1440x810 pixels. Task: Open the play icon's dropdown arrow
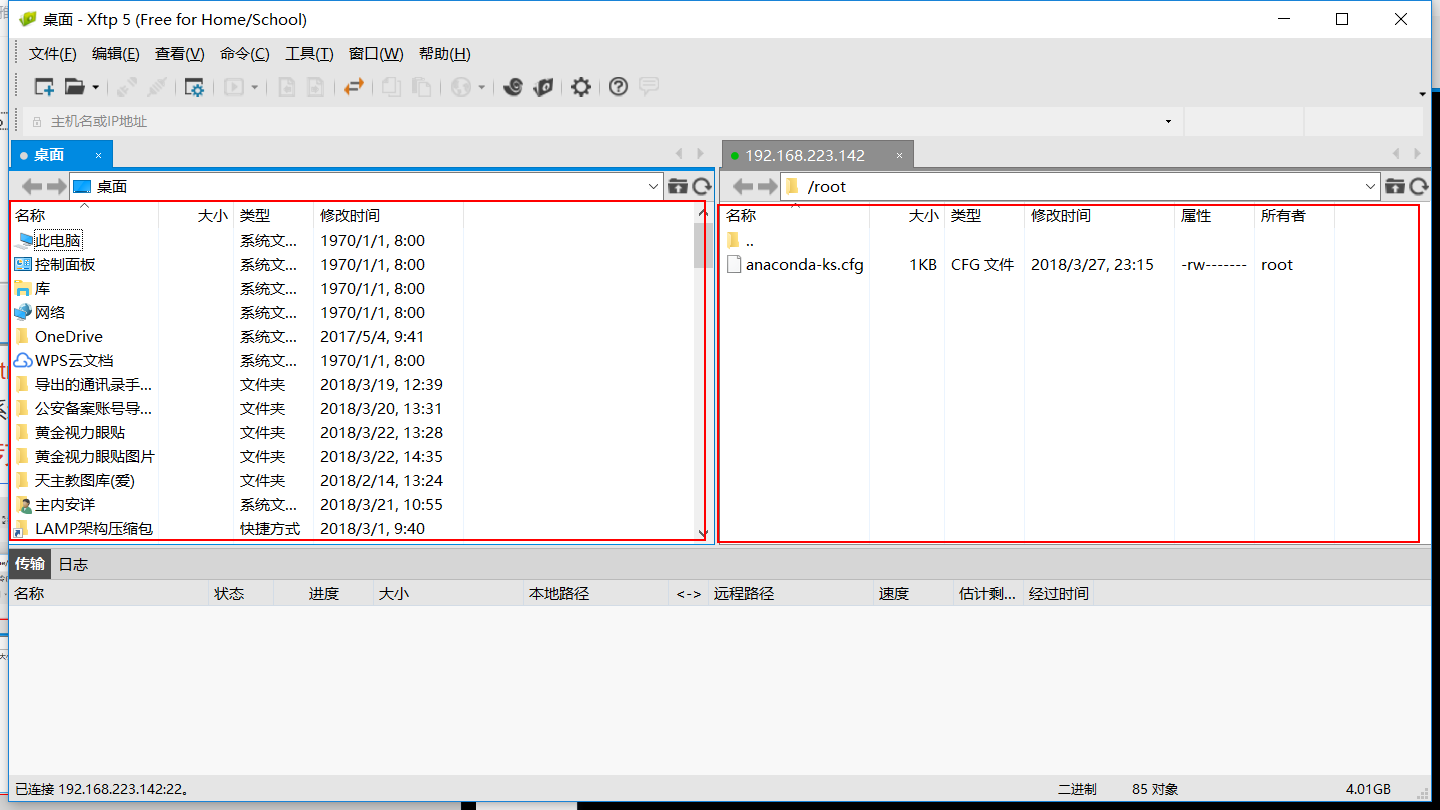click(254, 87)
